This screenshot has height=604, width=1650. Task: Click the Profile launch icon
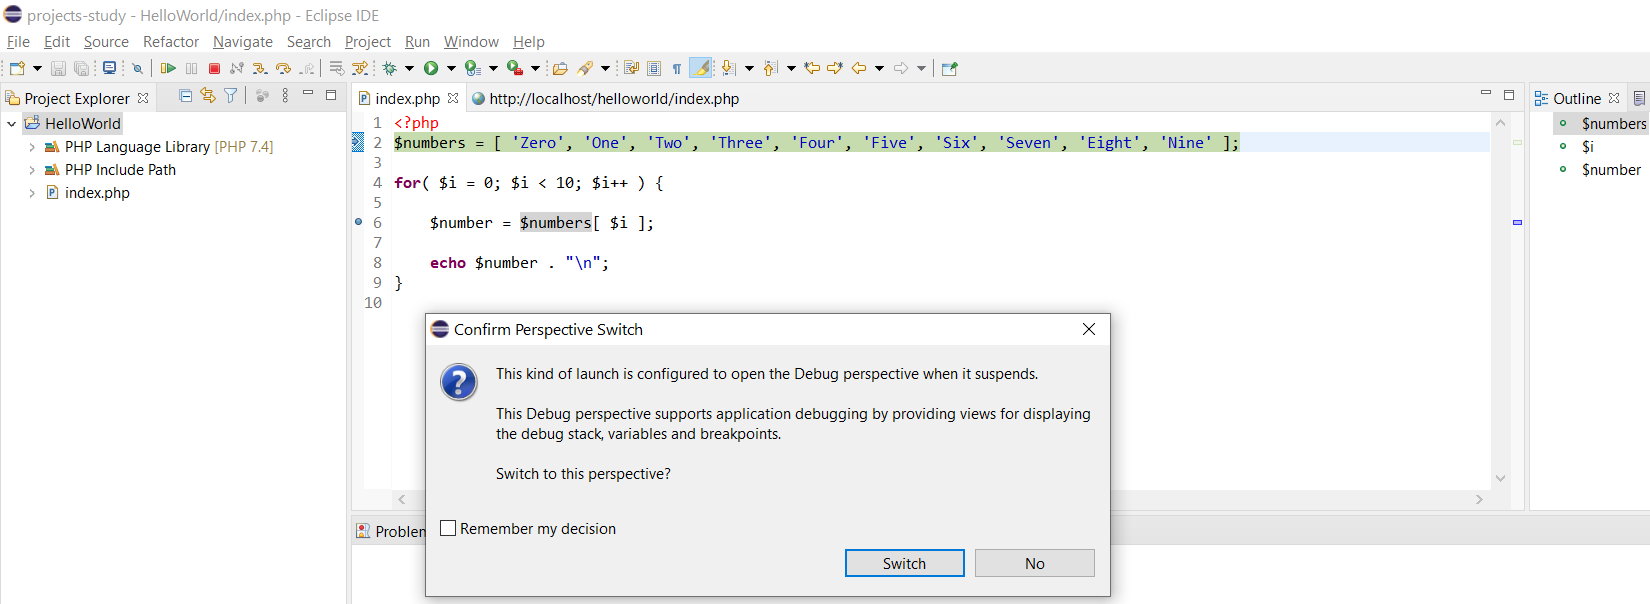tap(473, 68)
